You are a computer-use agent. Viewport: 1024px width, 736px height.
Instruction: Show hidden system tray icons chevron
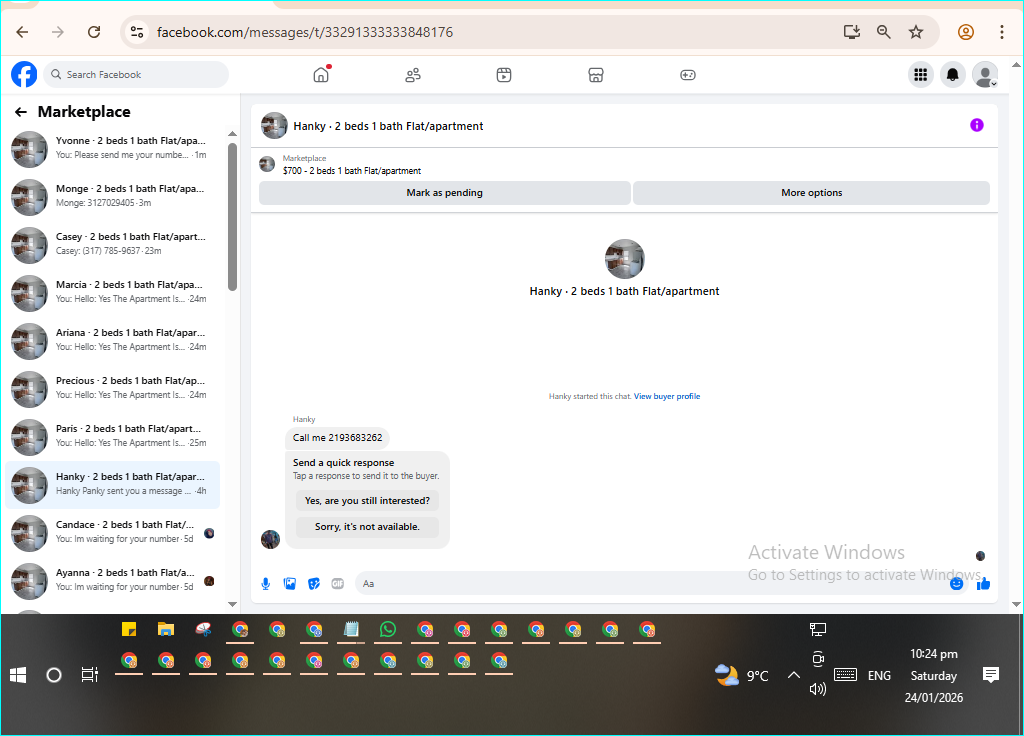pos(793,675)
